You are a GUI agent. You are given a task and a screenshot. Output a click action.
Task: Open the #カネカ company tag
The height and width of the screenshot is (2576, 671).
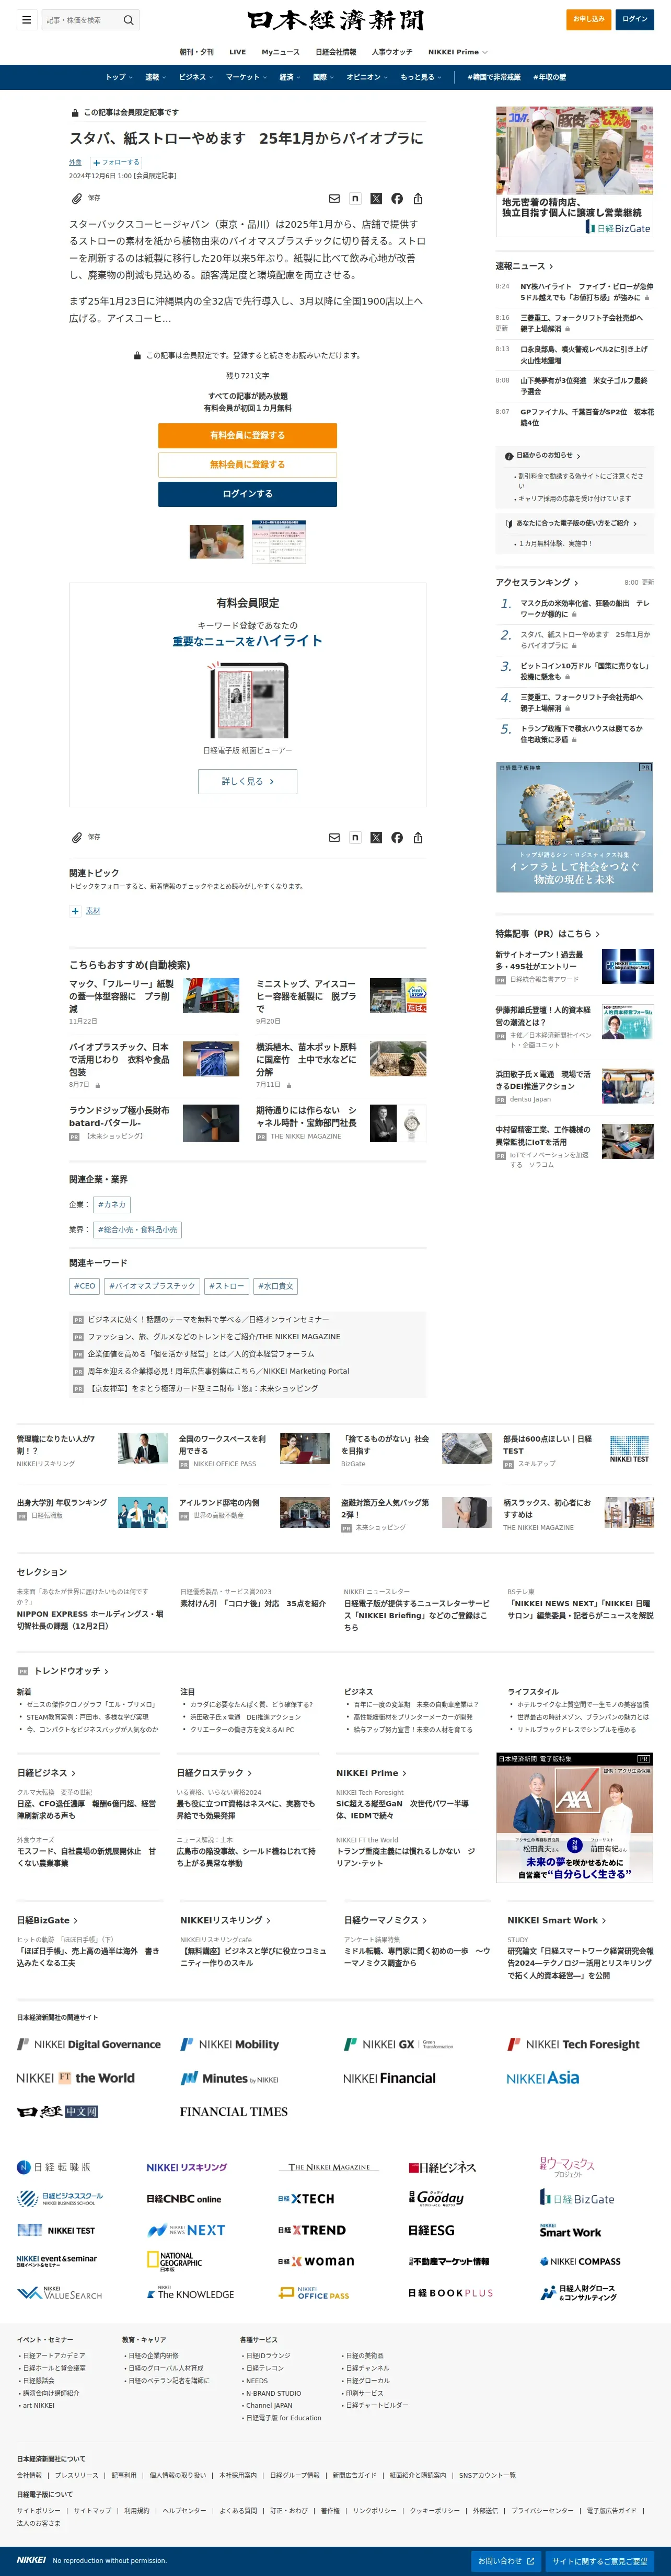pyautogui.click(x=112, y=1204)
